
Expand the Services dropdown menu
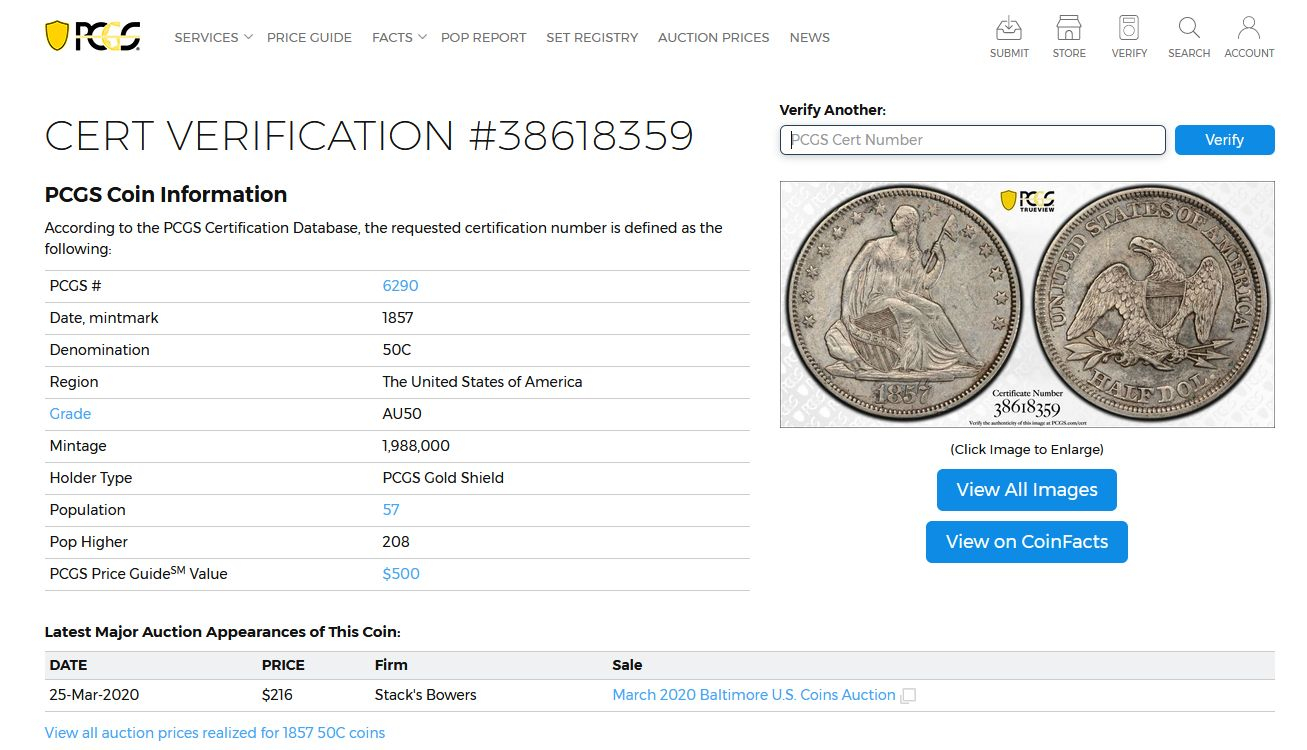[213, 37]
